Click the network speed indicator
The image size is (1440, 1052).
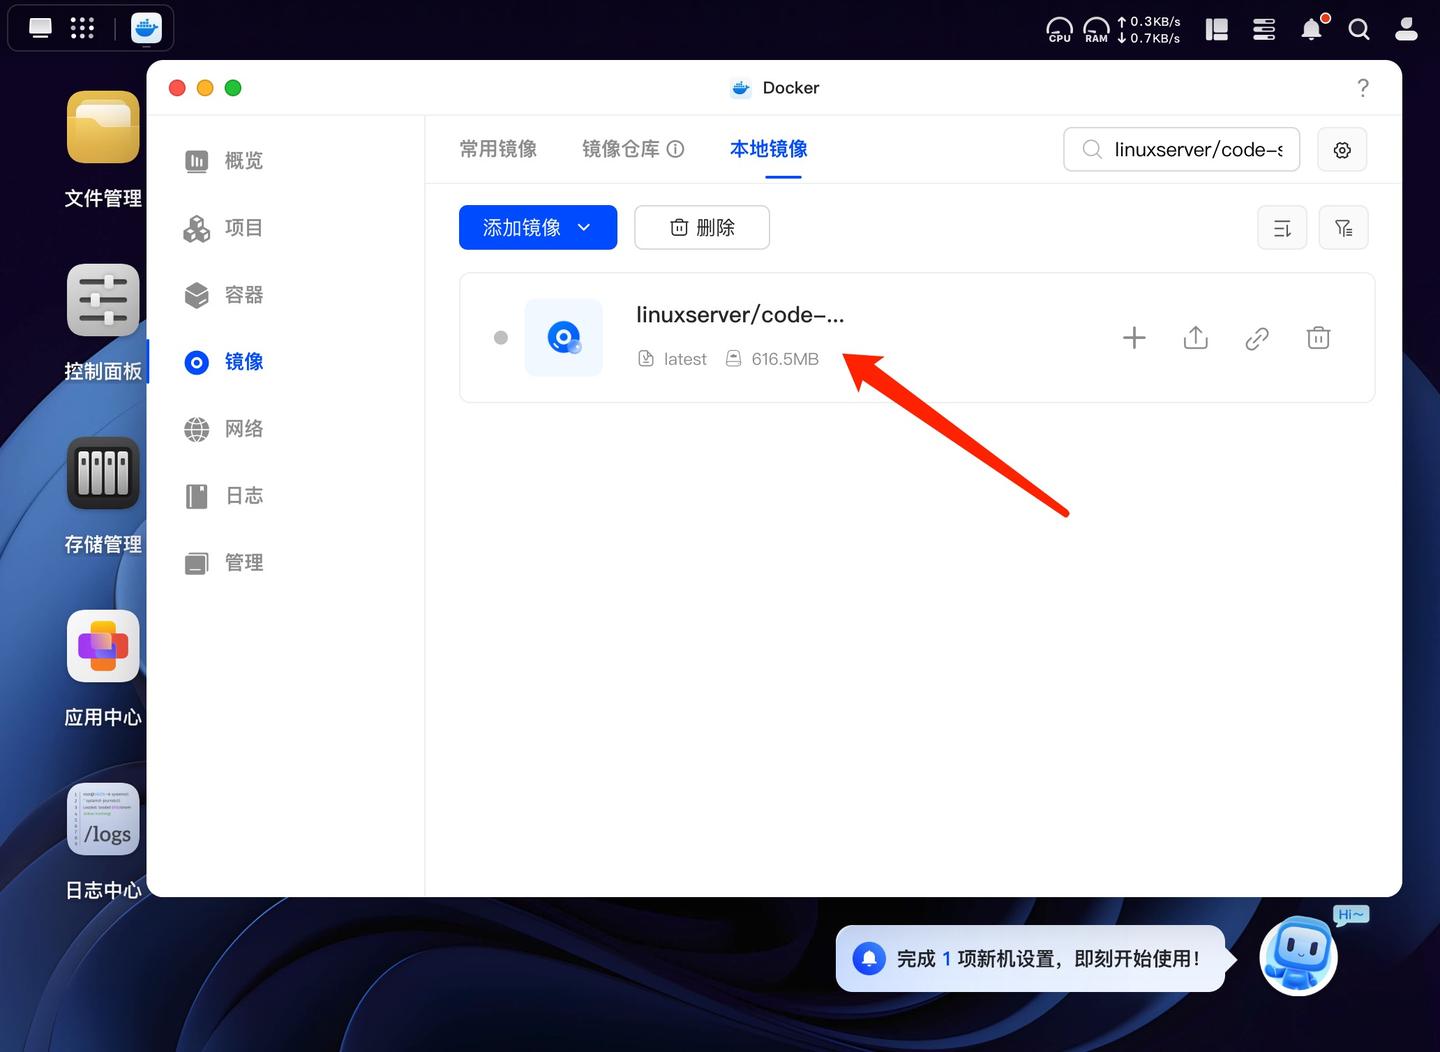pos(1149,30)
